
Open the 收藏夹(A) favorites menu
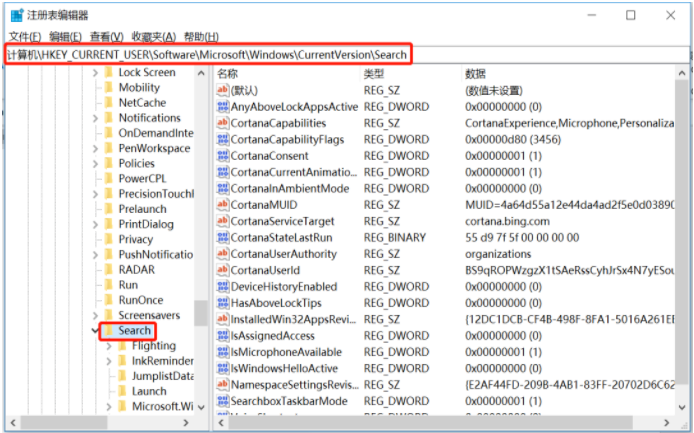152,36
